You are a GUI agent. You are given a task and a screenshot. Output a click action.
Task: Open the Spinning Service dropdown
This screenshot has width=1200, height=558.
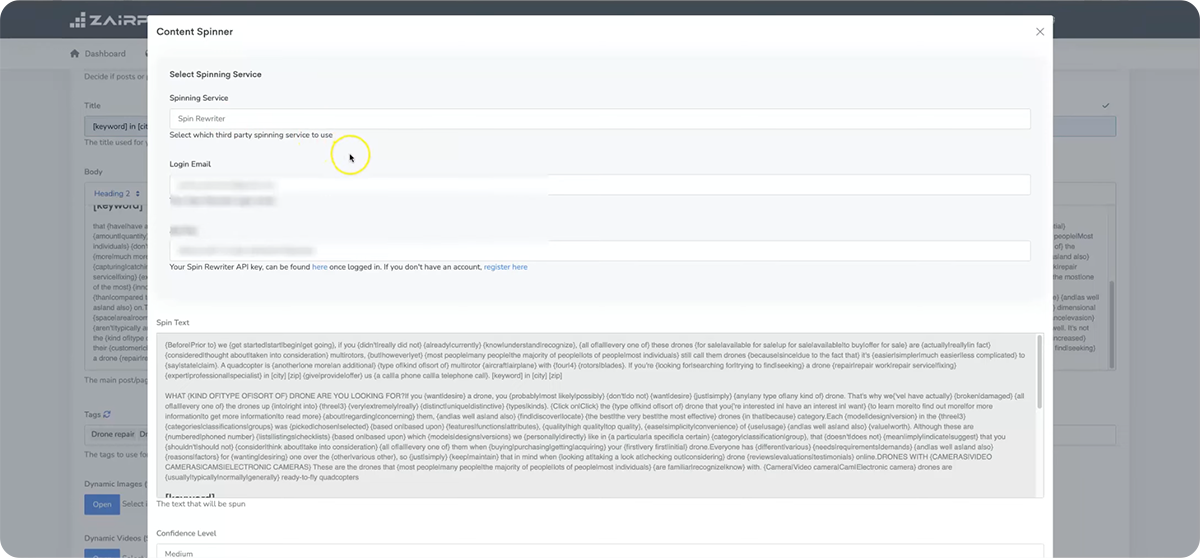599,119
